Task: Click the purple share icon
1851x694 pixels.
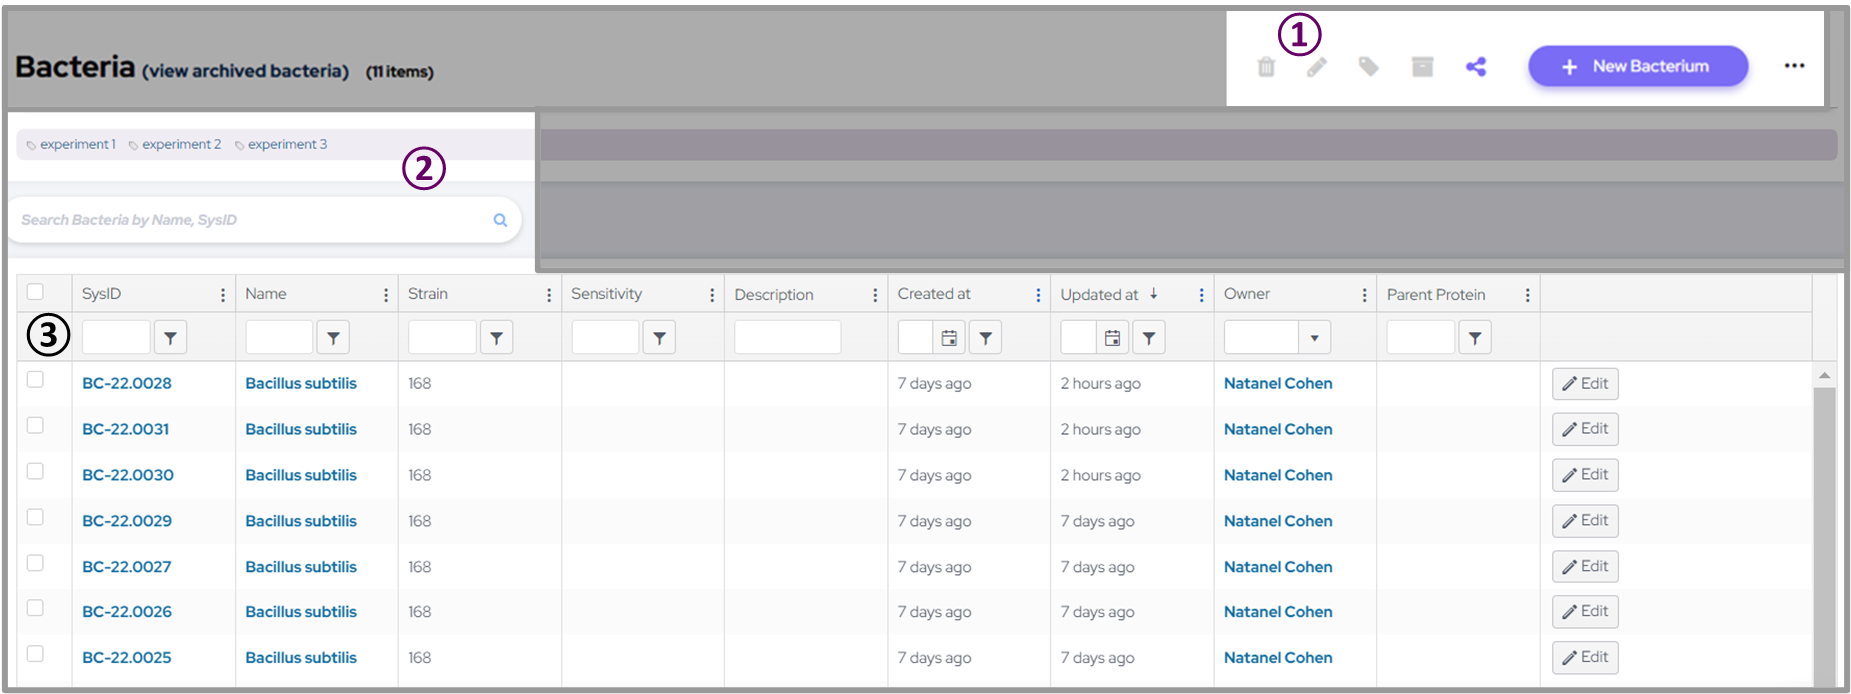Action: coord(1475,67)
